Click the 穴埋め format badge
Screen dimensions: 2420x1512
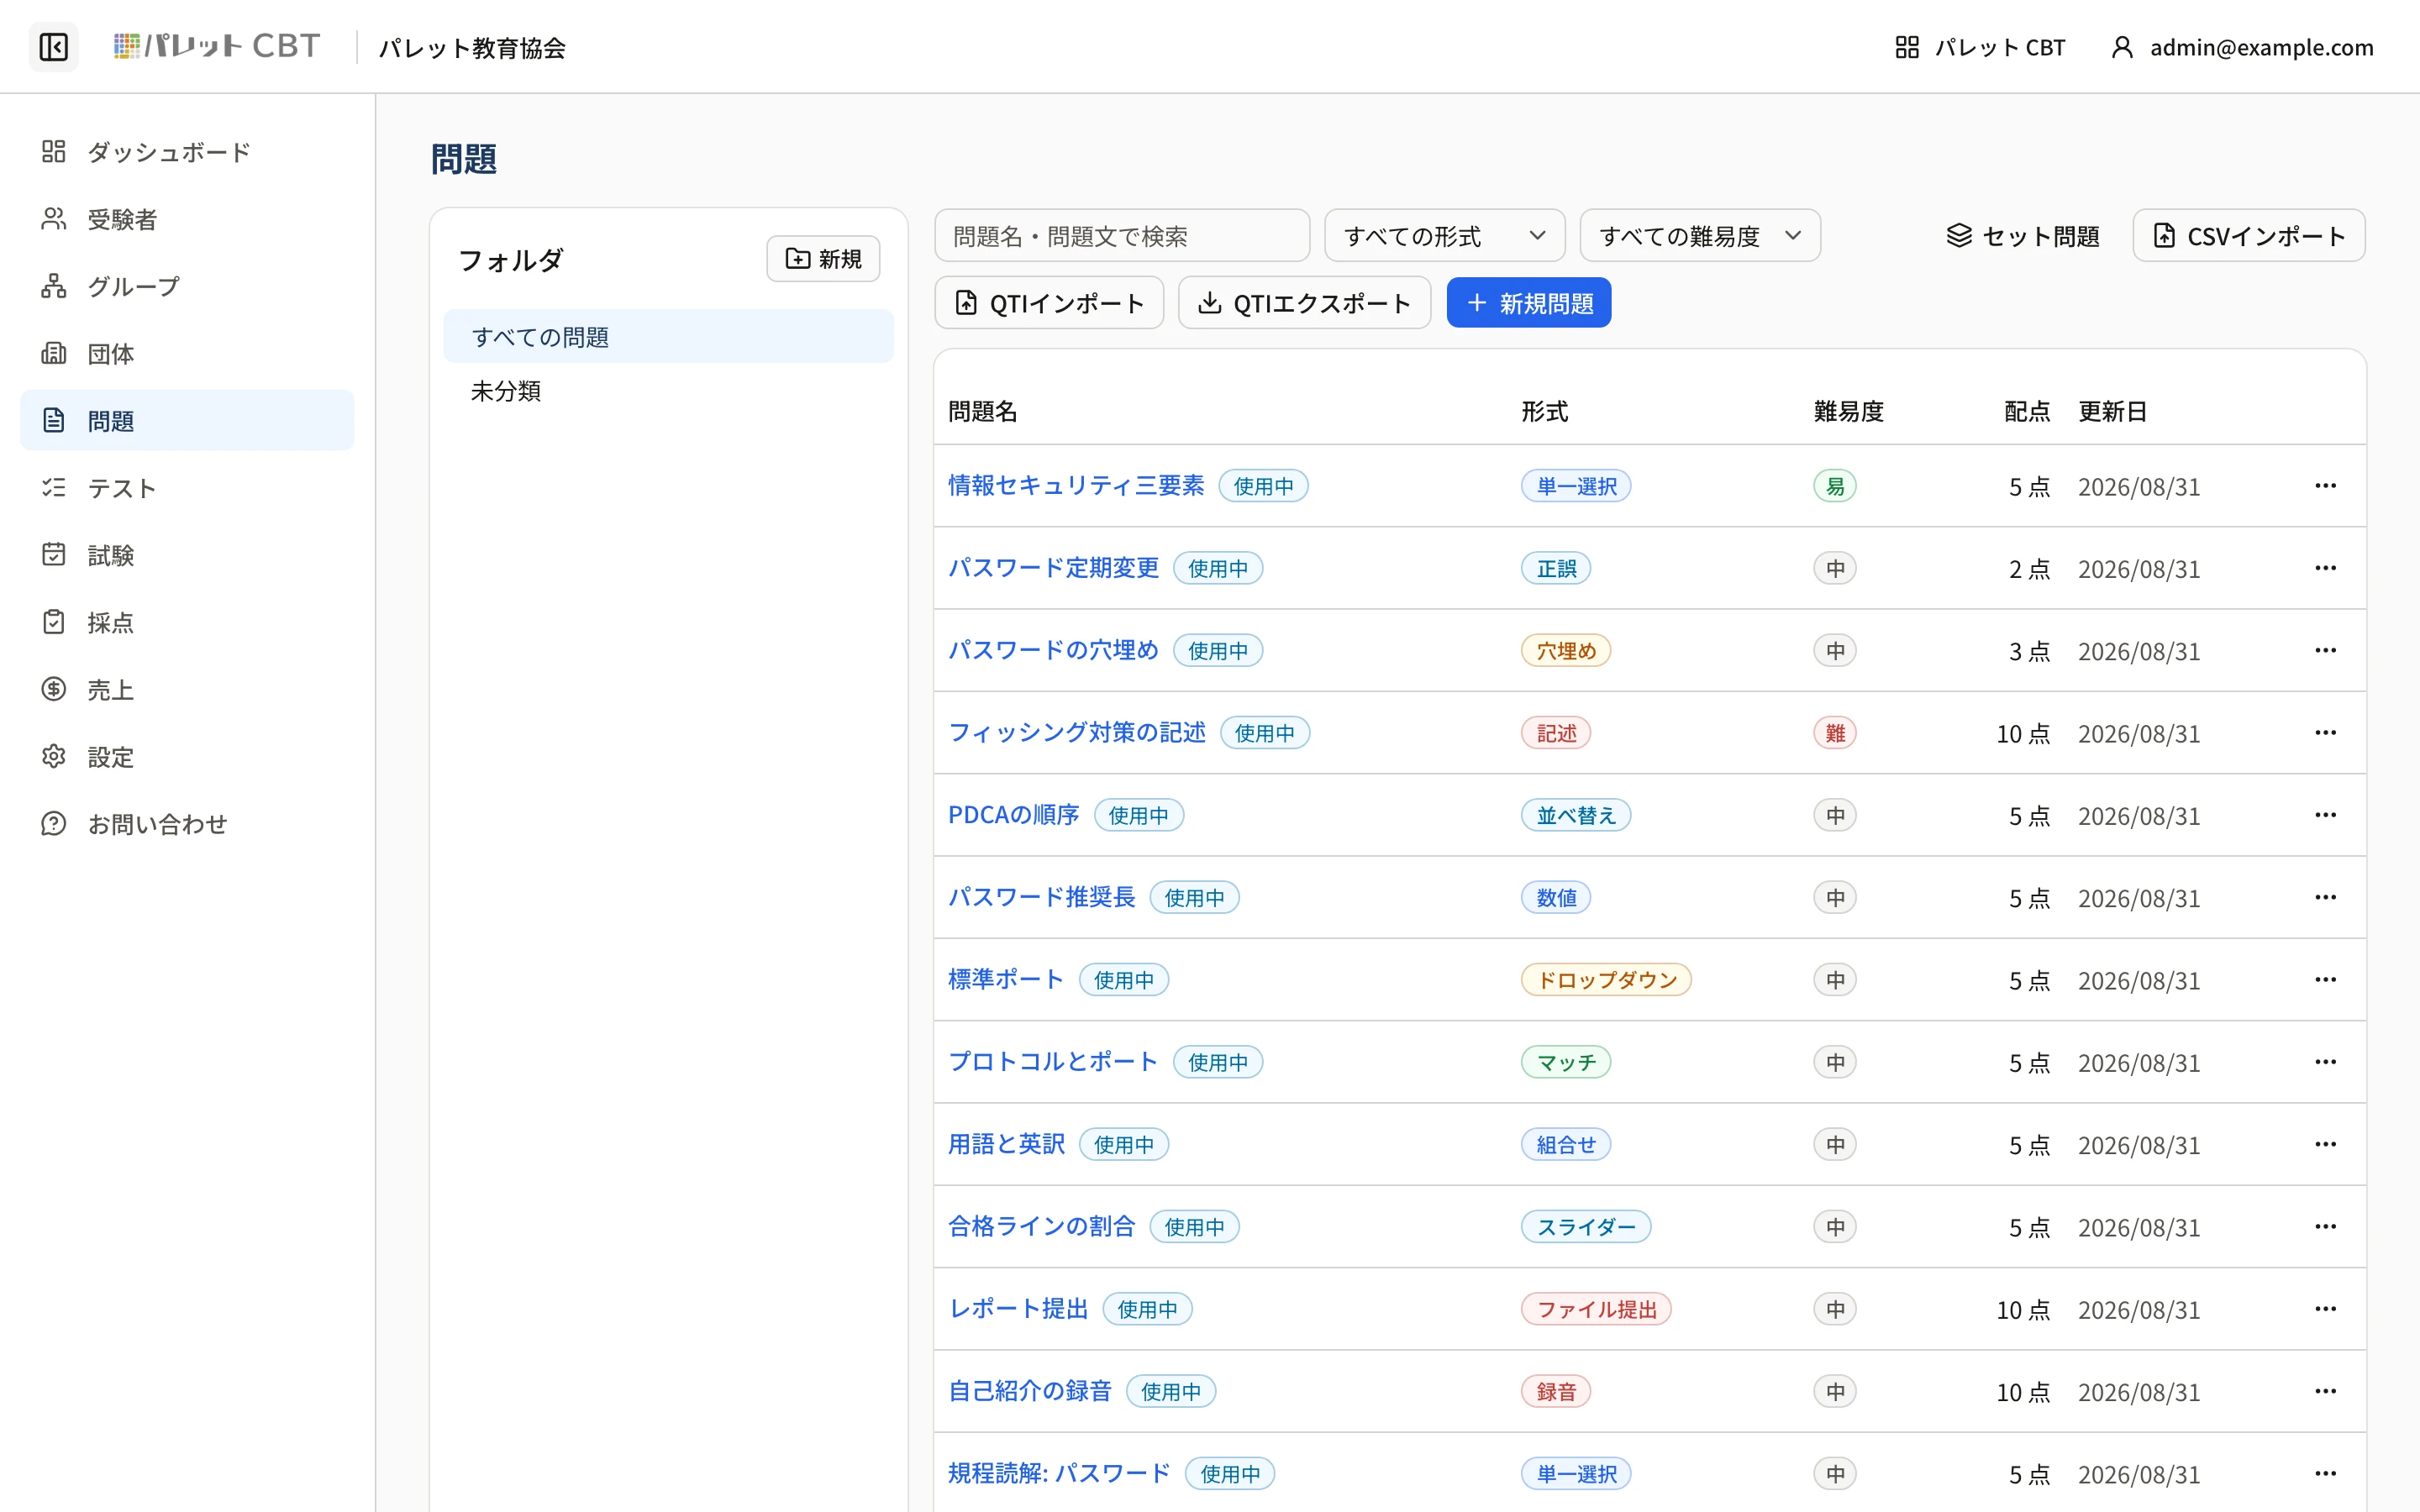click(1566, 650)
